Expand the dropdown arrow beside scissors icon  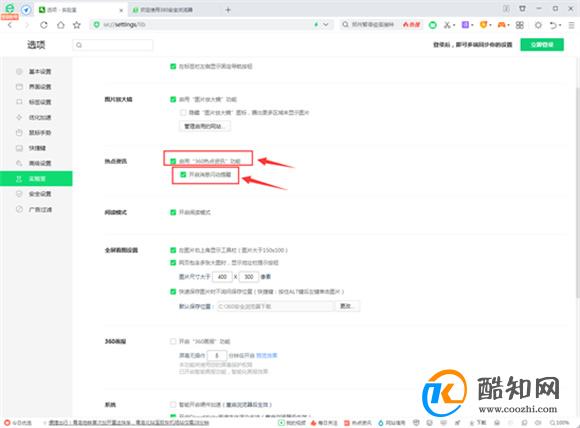point(454,25)
